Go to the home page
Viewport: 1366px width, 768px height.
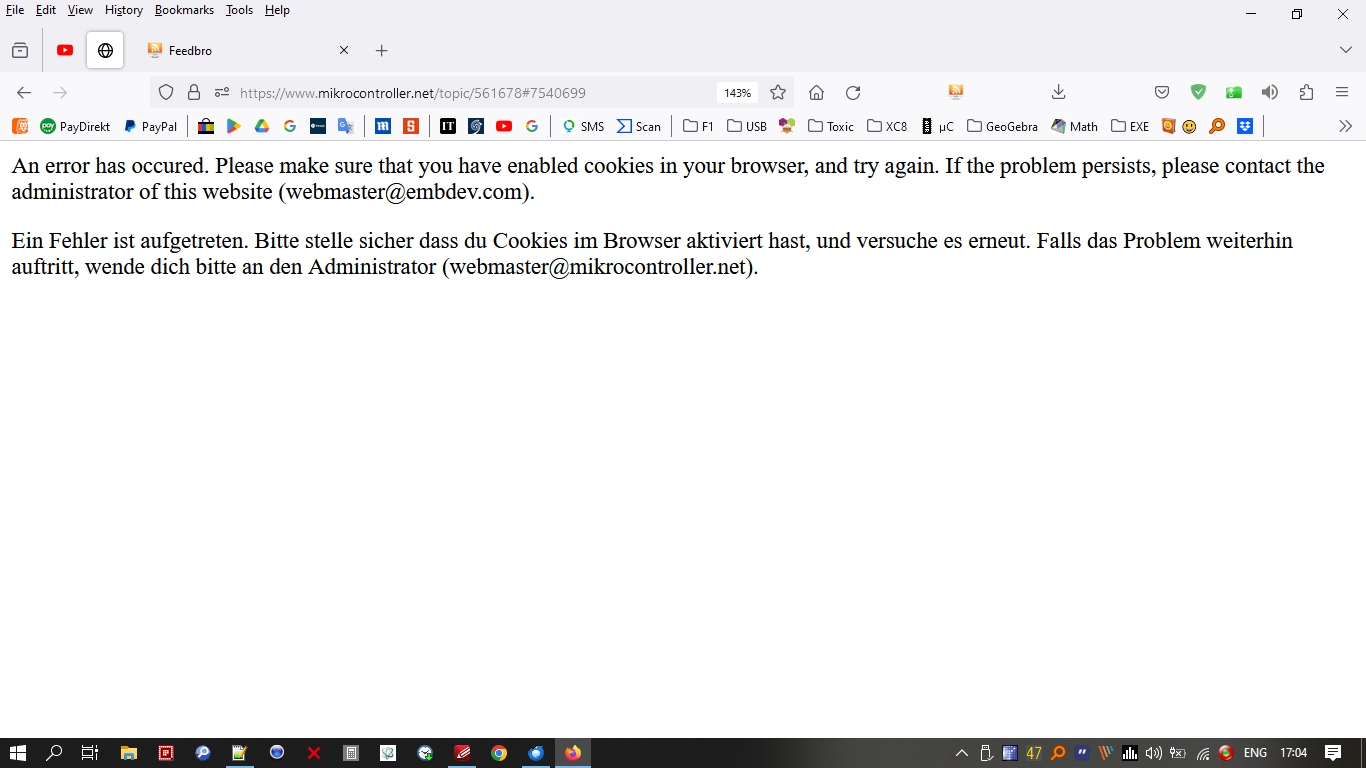tap(816, 92)
